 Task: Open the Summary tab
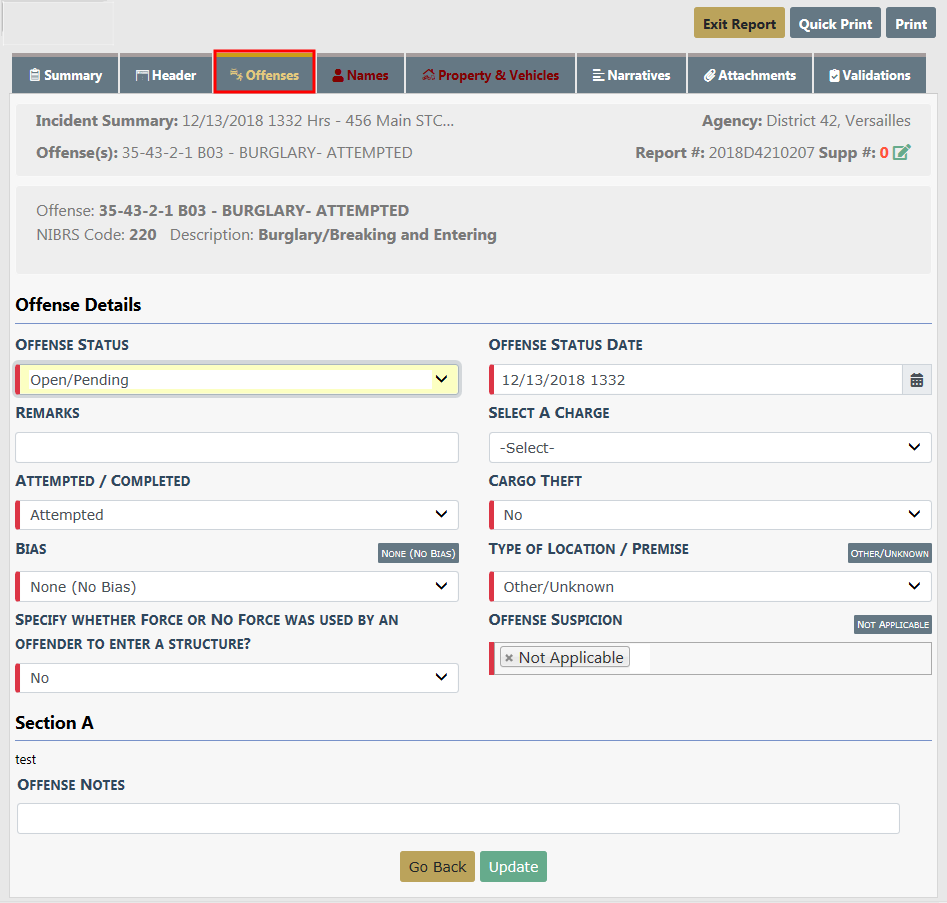pos(65,75)
